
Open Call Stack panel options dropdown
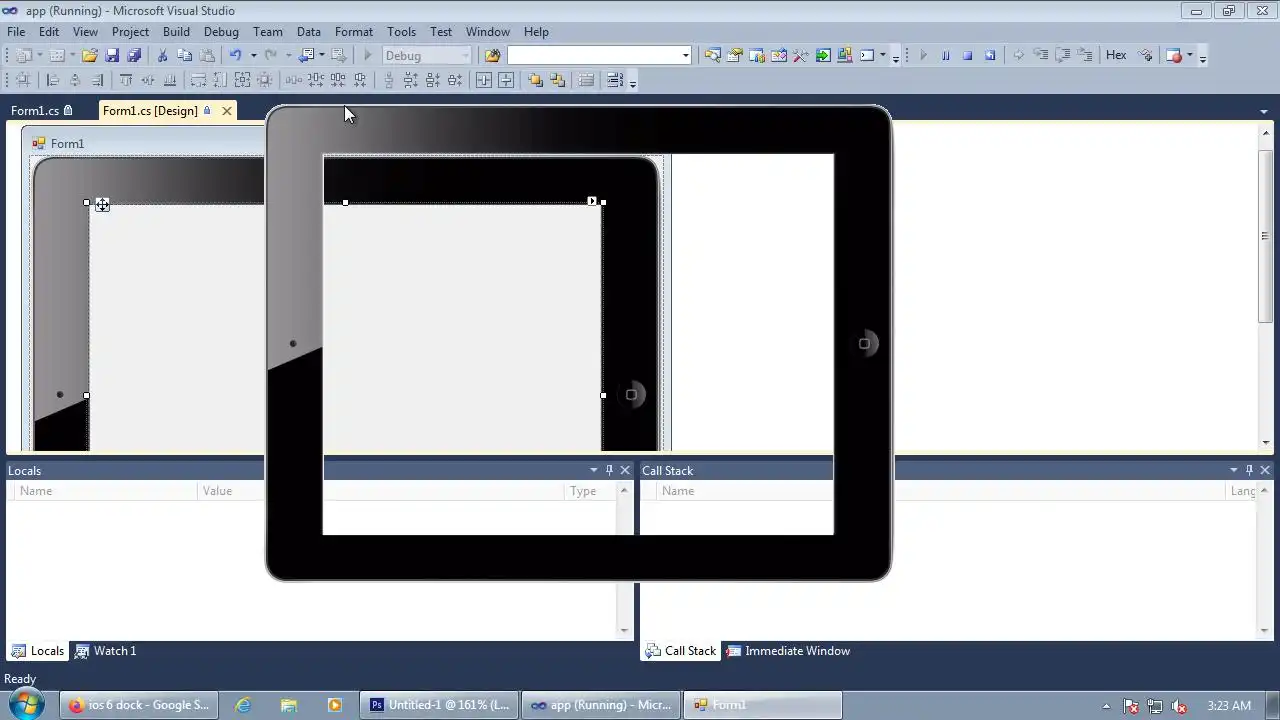[1233, 470]
